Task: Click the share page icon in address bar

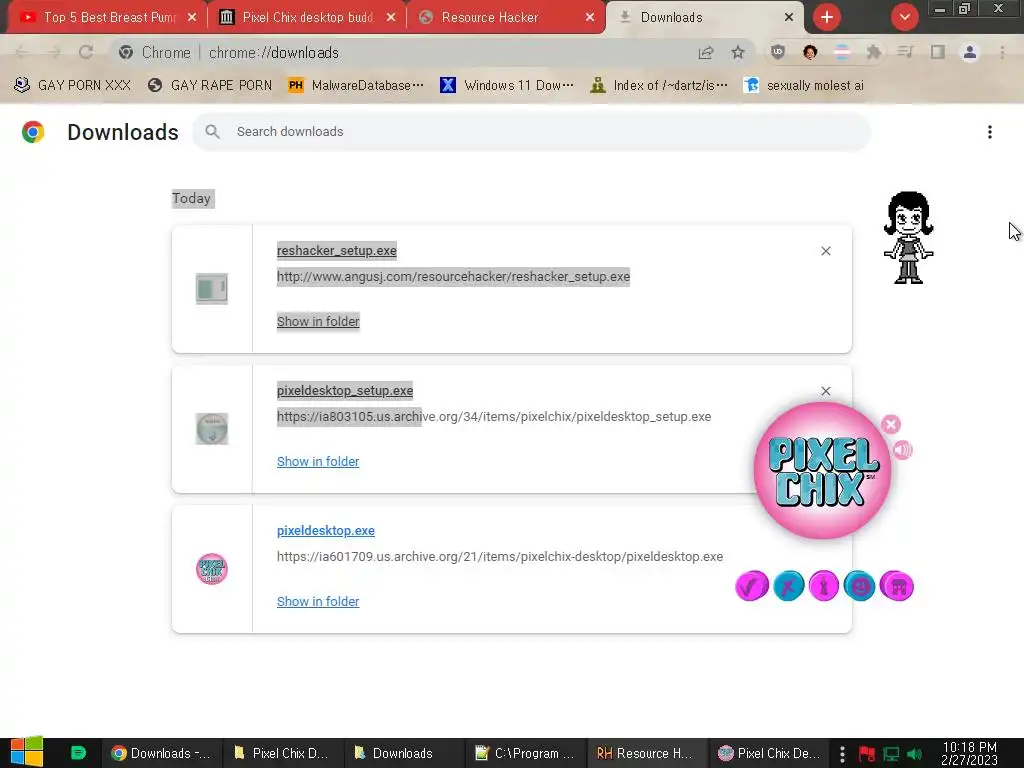Action: click(x=706, y=52)
